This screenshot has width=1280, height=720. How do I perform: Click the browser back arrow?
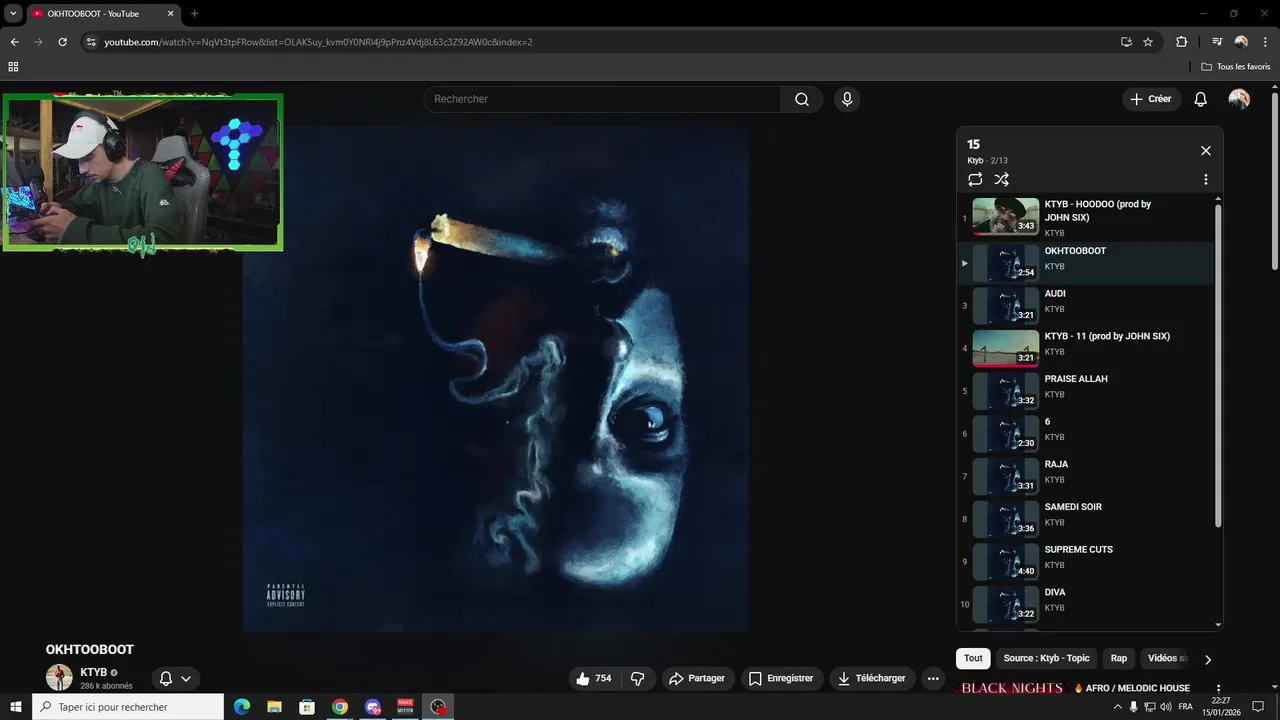coord(14,42)
